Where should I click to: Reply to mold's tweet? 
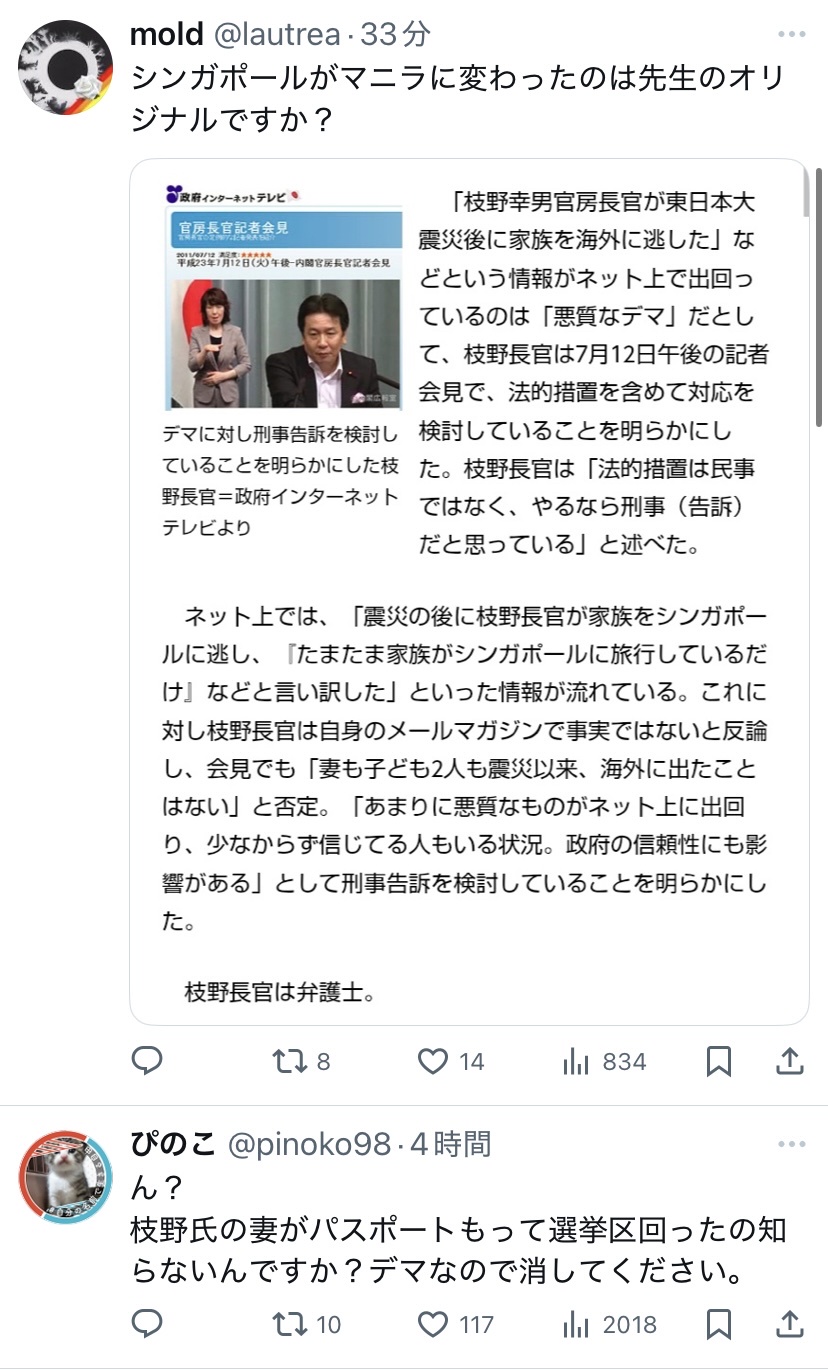[147, 1061]
